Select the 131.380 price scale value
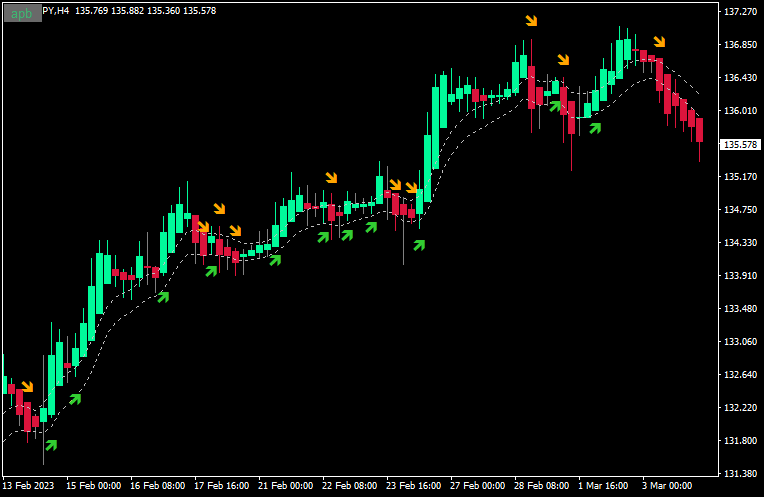The height and width of the screenshot is (497, 764). tap(741, 474)
